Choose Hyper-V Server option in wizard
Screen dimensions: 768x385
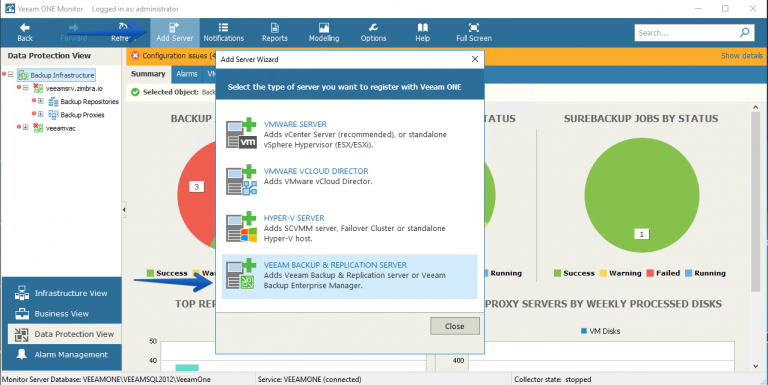pyautogui.click(x=349, y=228)
